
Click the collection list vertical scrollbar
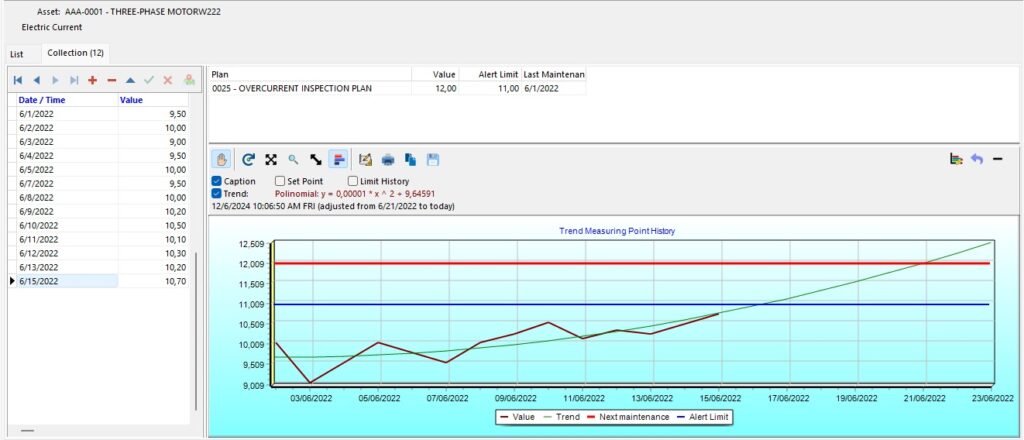(196, 330)
